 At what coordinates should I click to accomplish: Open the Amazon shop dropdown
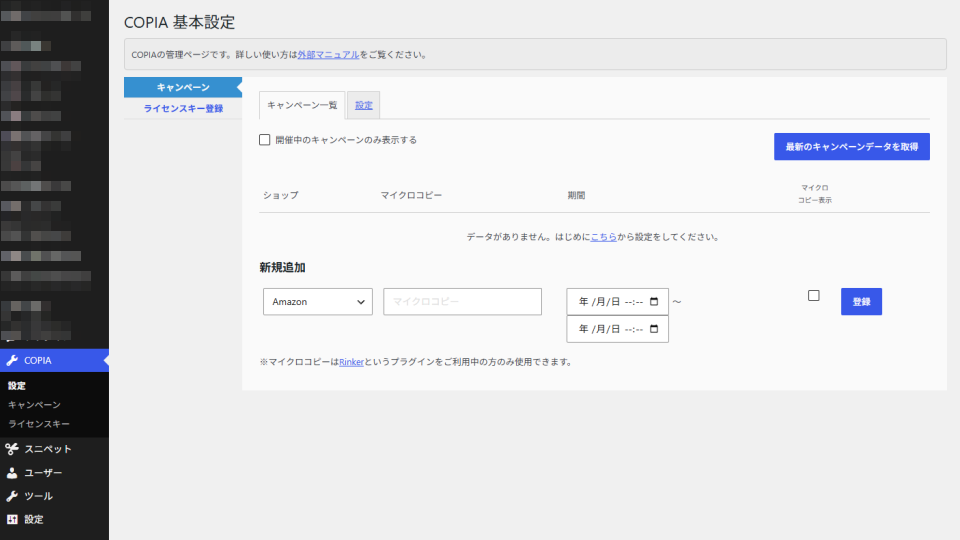(318, 302)
